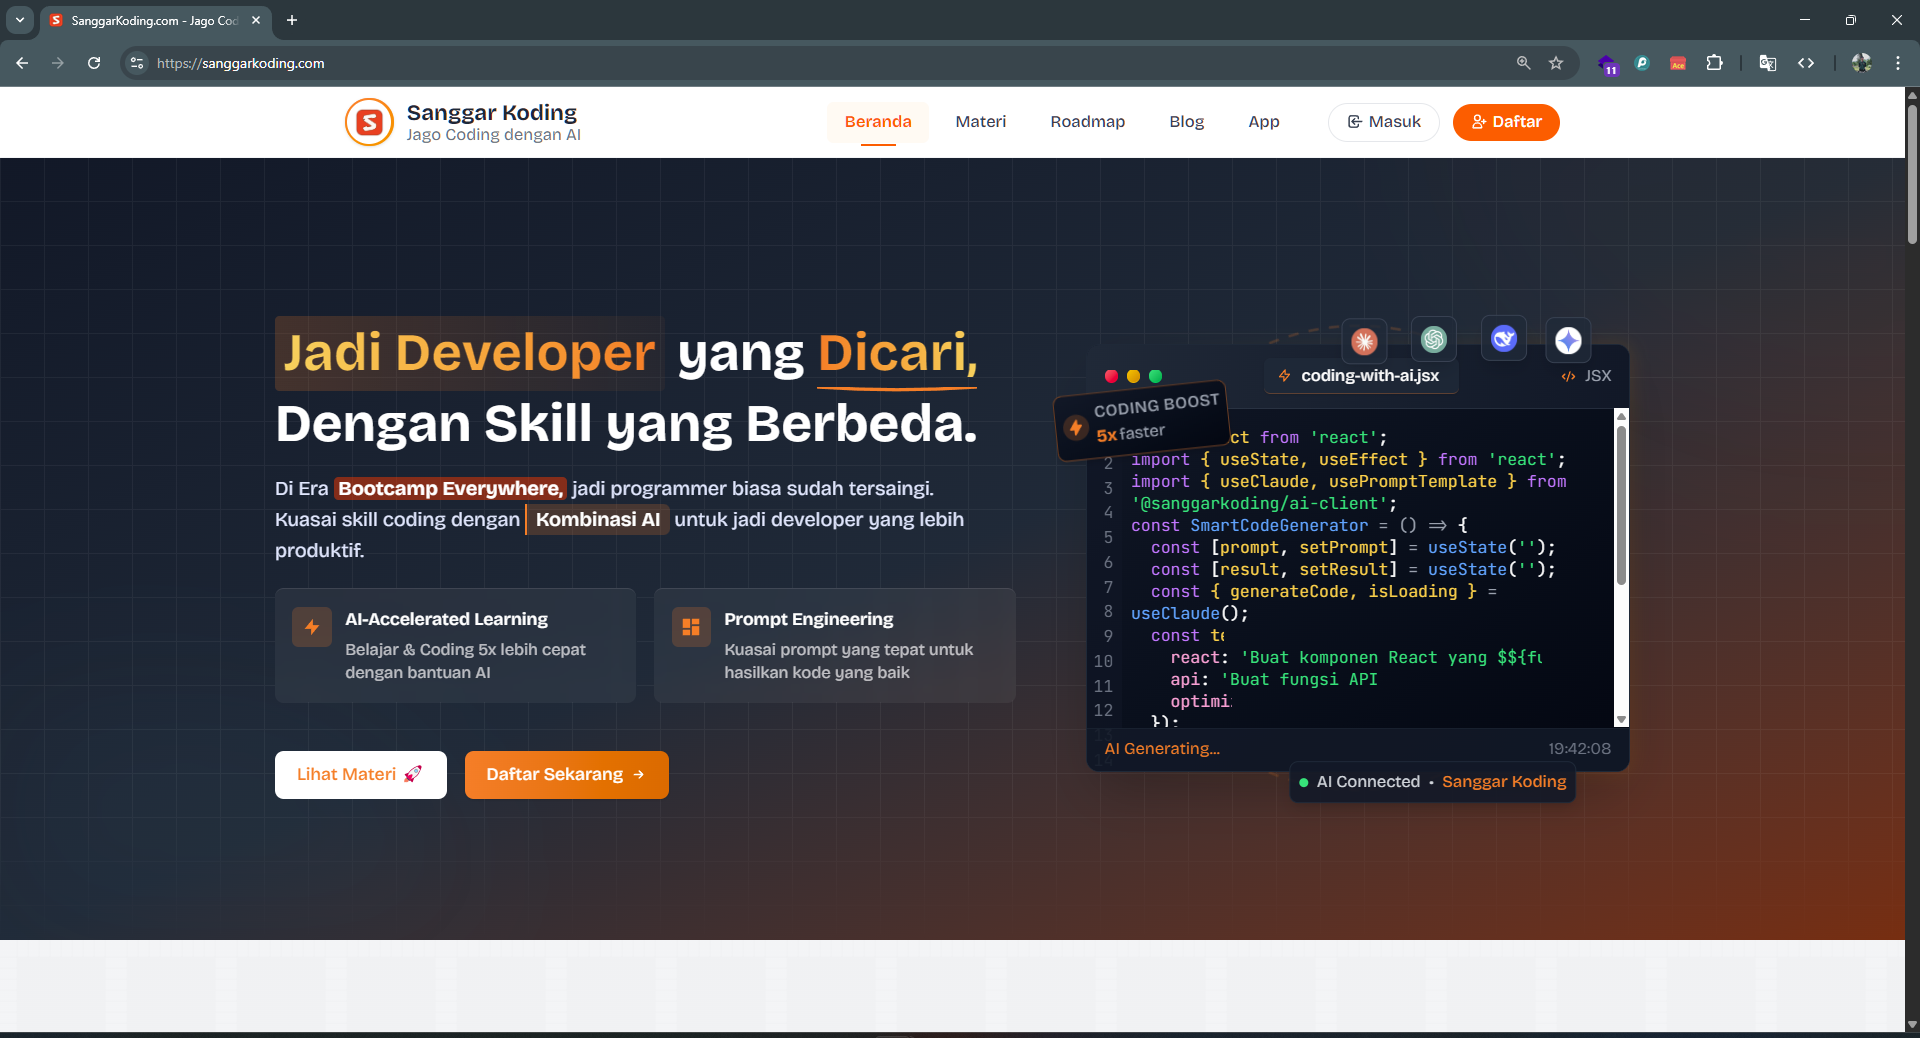Click the yellow dot in the code window

(1133, 376)
